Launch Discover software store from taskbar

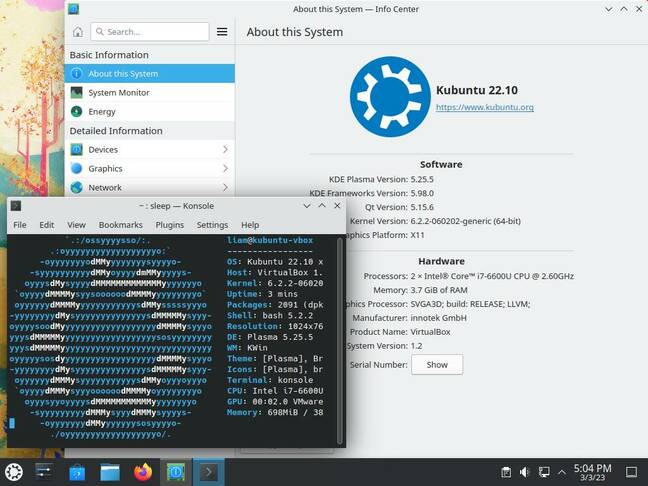tap(77, 472)
